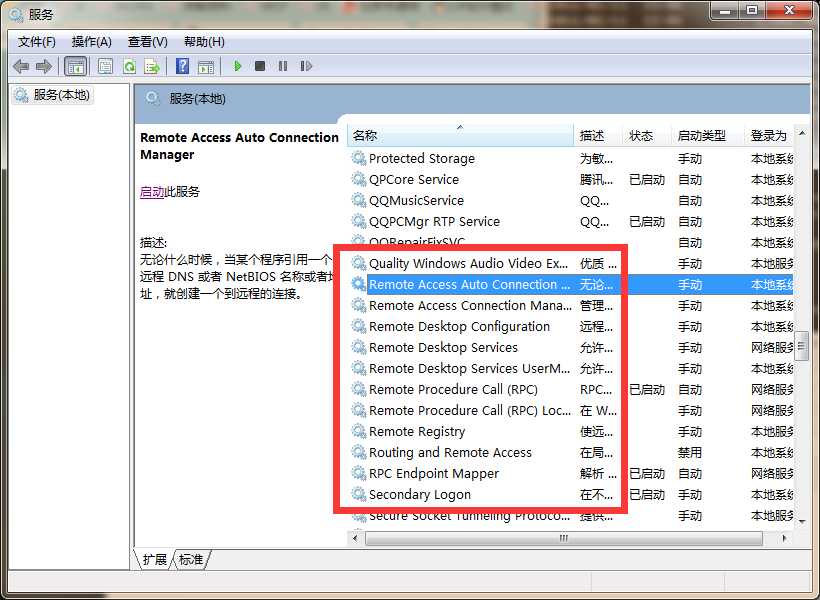This screenshot has width=820, height=600.
Task: Switch to the 标准 tab
Action: click(x=191, y=559)
